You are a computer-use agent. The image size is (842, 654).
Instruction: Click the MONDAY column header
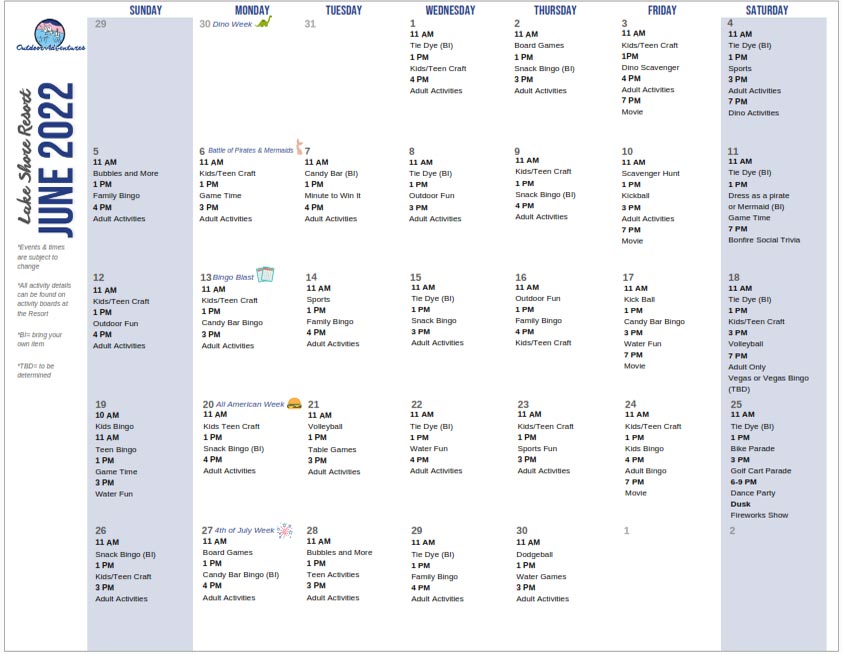pos(252,10)
